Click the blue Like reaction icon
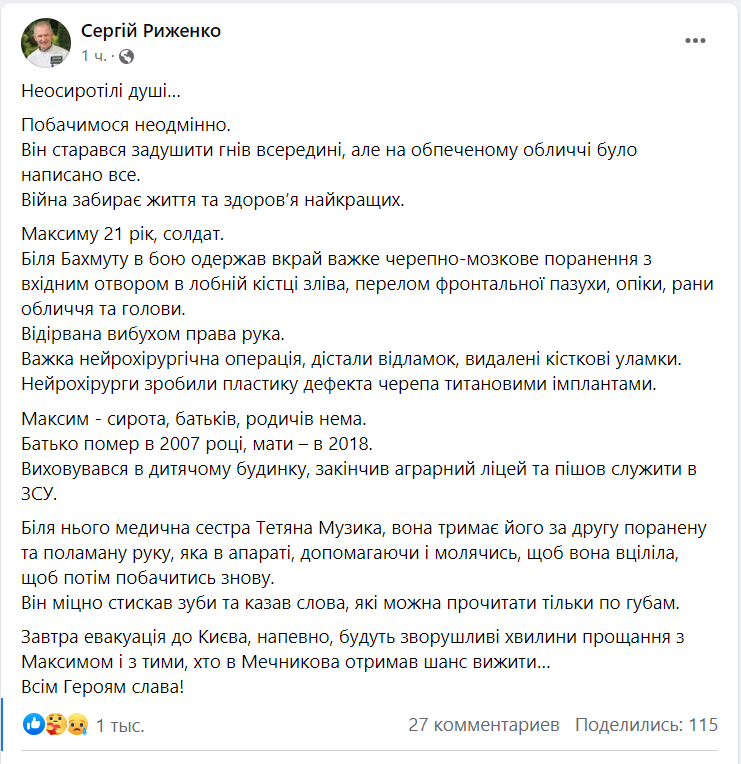Image resolution: width=741 pixels, height=764 pixels. click(33, 724)
